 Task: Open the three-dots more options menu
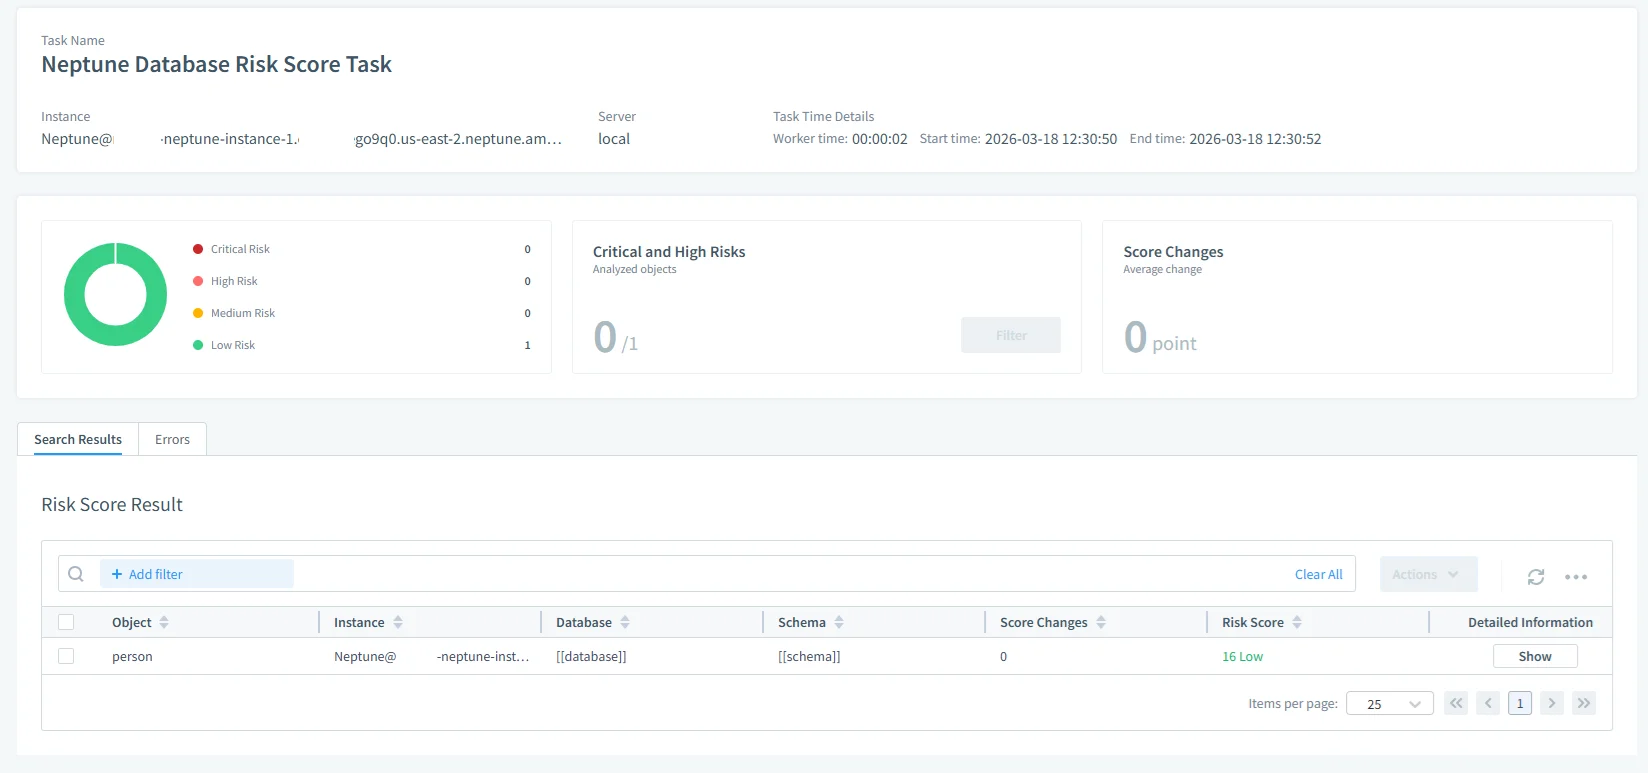click(1576, 577)
